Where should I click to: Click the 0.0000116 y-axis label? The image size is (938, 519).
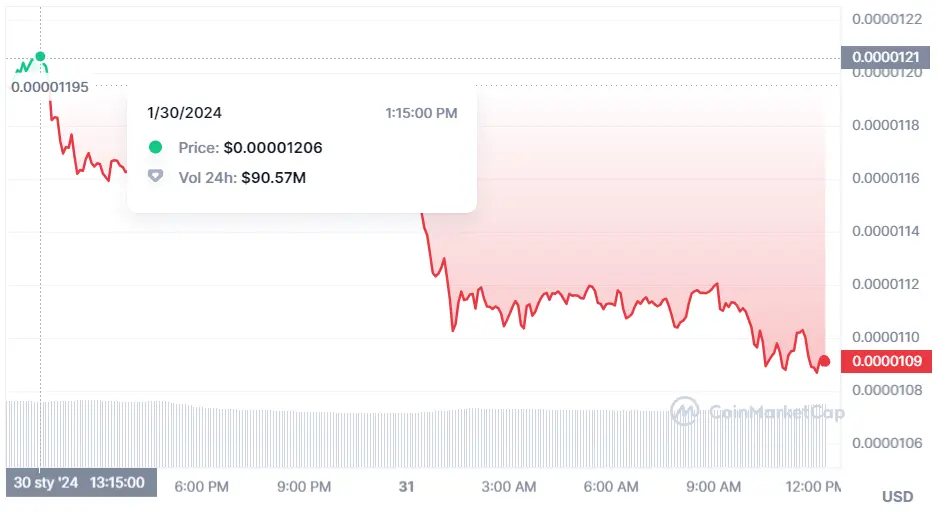[885, 178]
